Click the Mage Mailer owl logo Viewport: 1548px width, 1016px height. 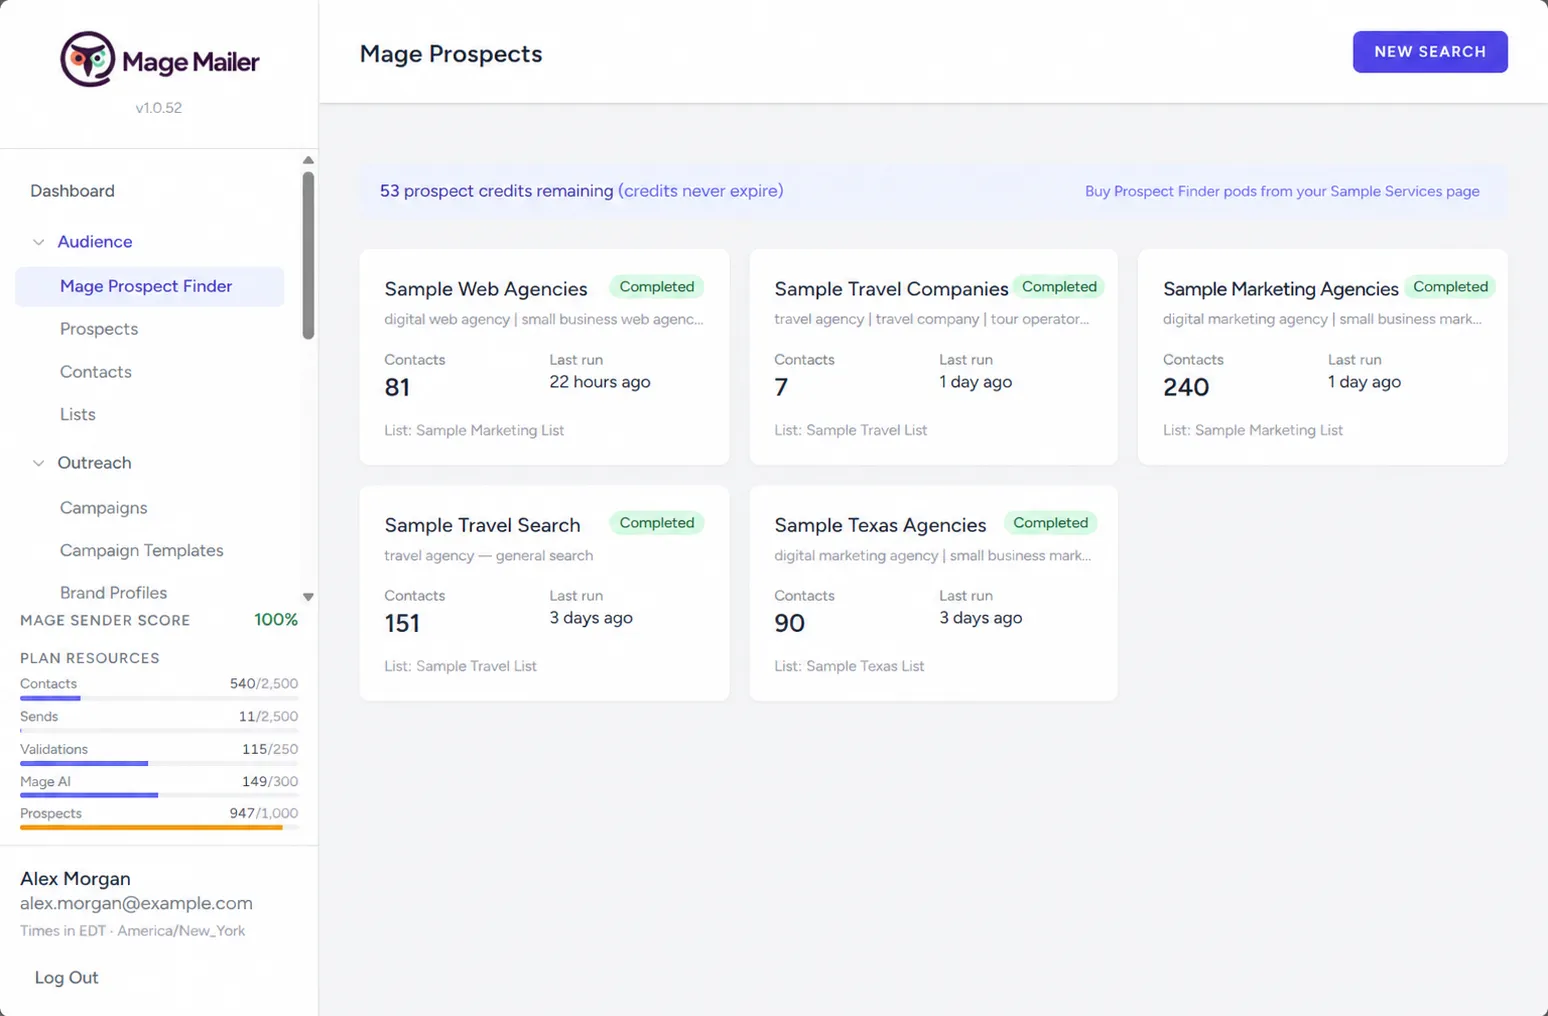pyautogui.click(x=88, y=59)
